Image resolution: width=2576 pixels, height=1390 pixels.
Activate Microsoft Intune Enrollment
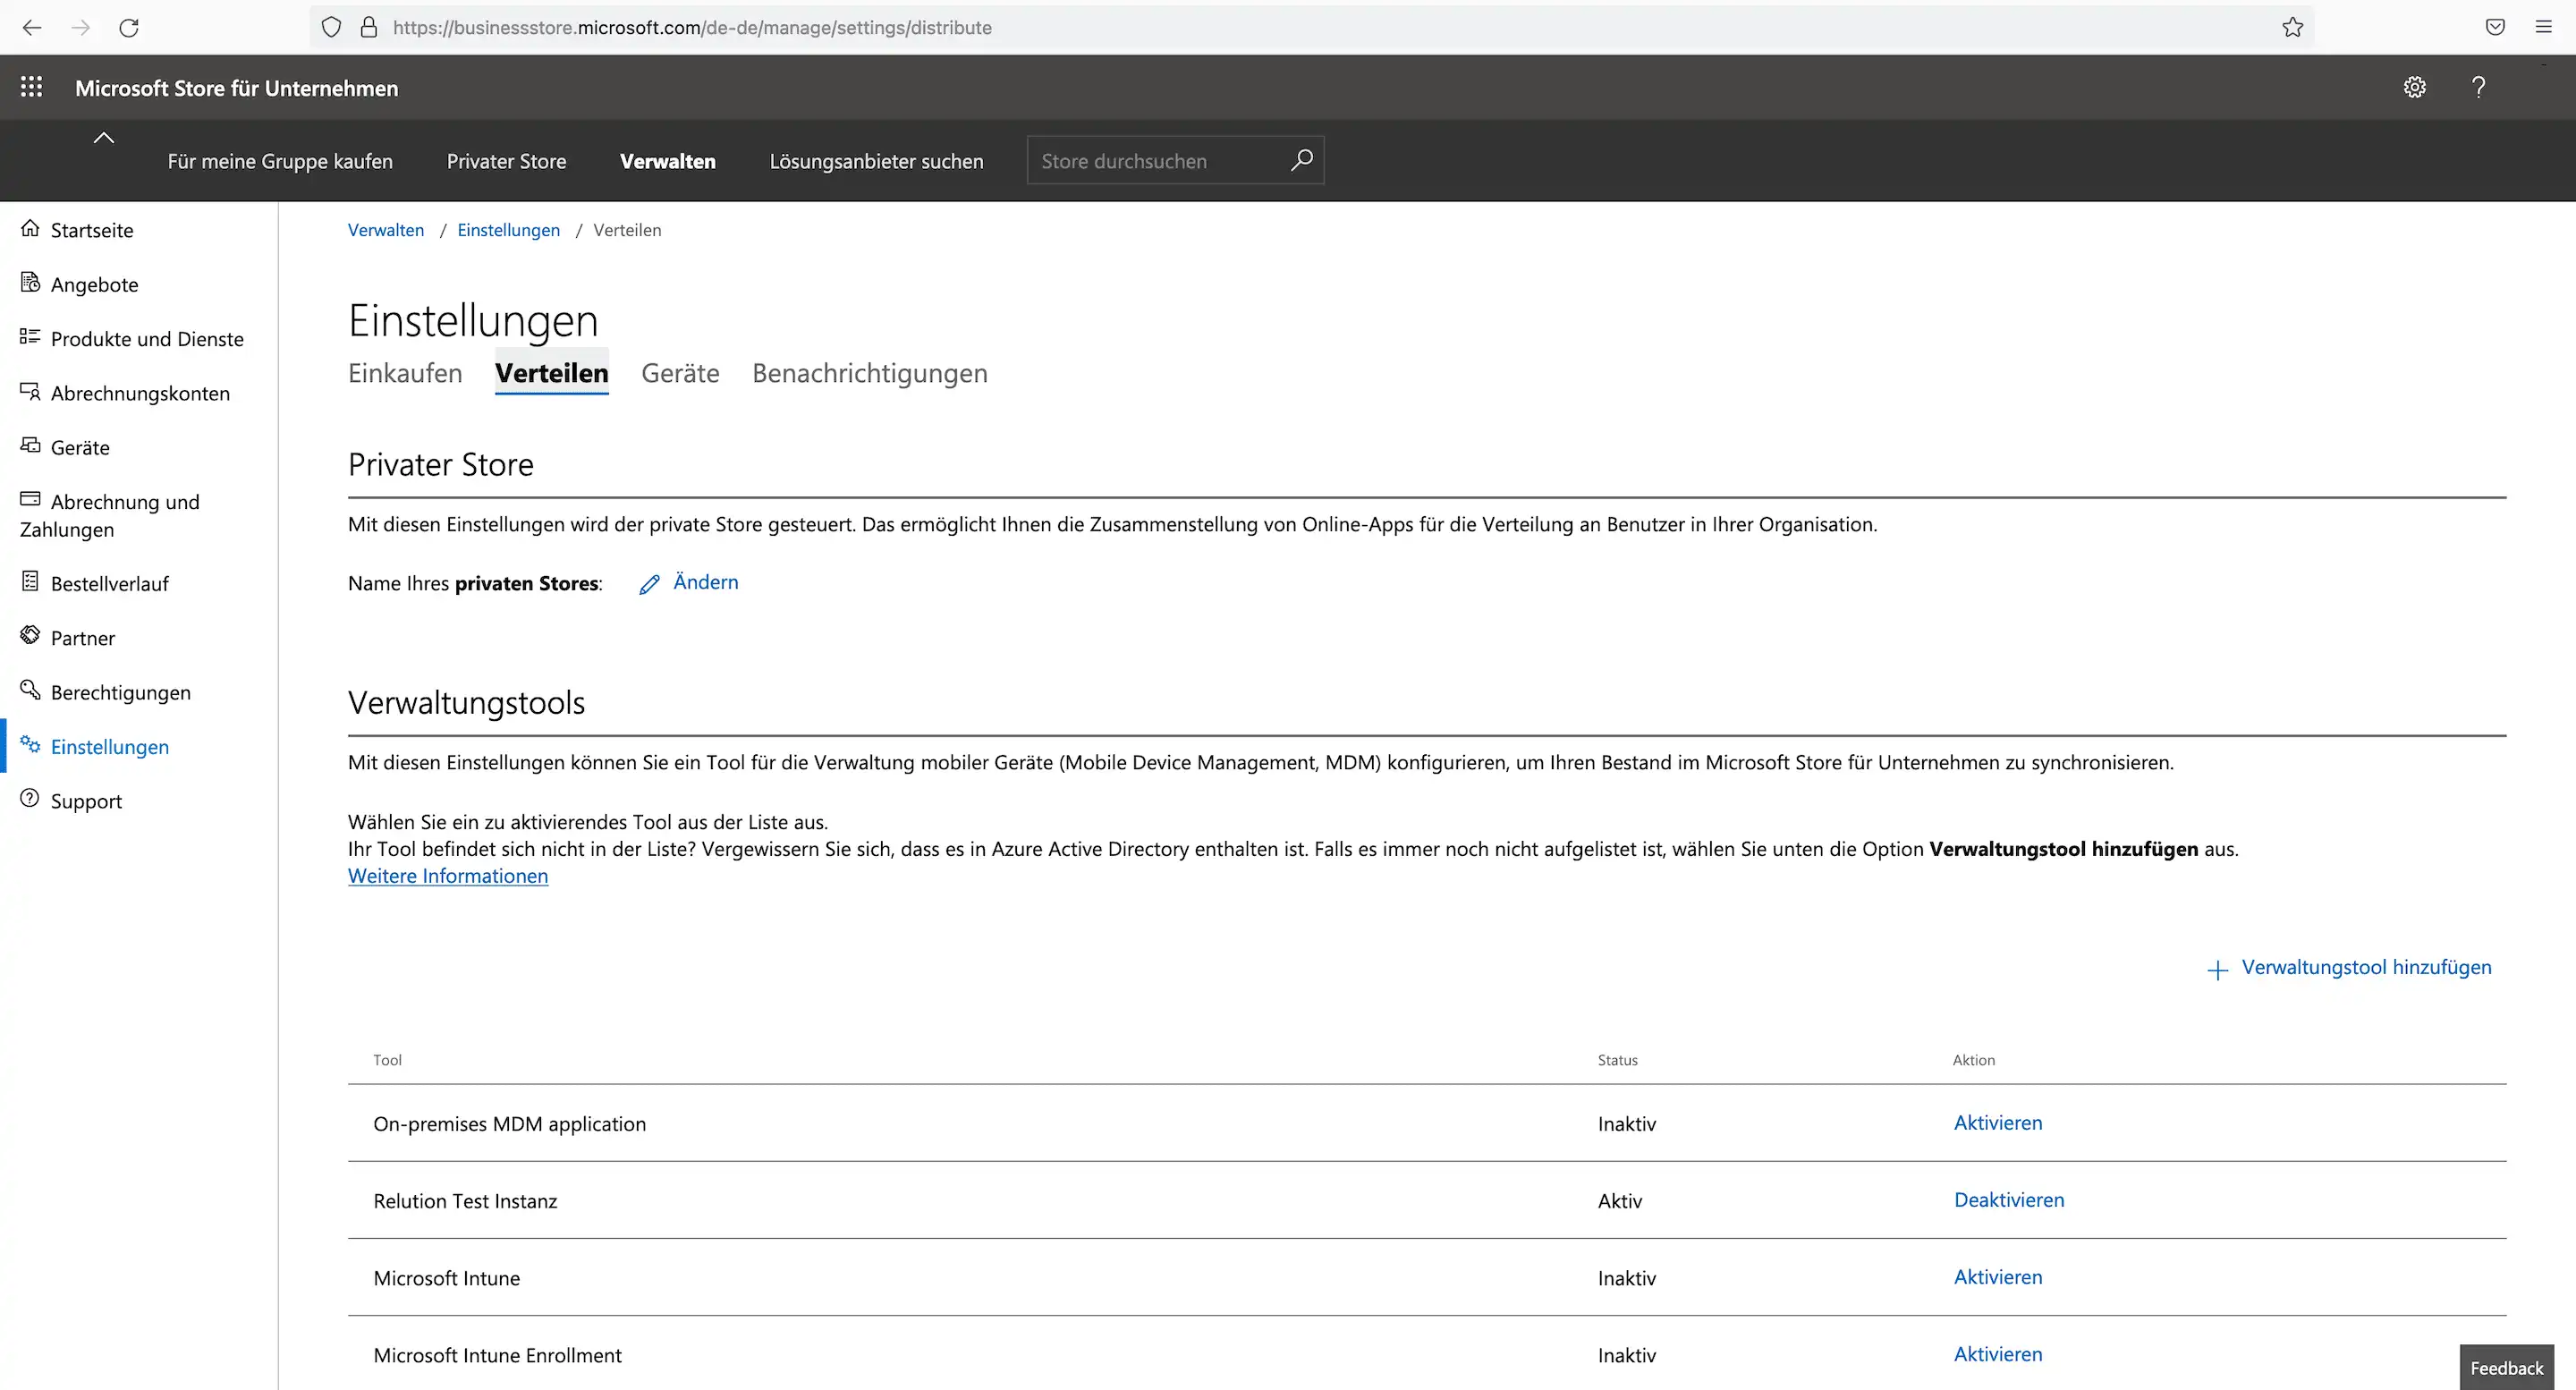(1998, 1354)
